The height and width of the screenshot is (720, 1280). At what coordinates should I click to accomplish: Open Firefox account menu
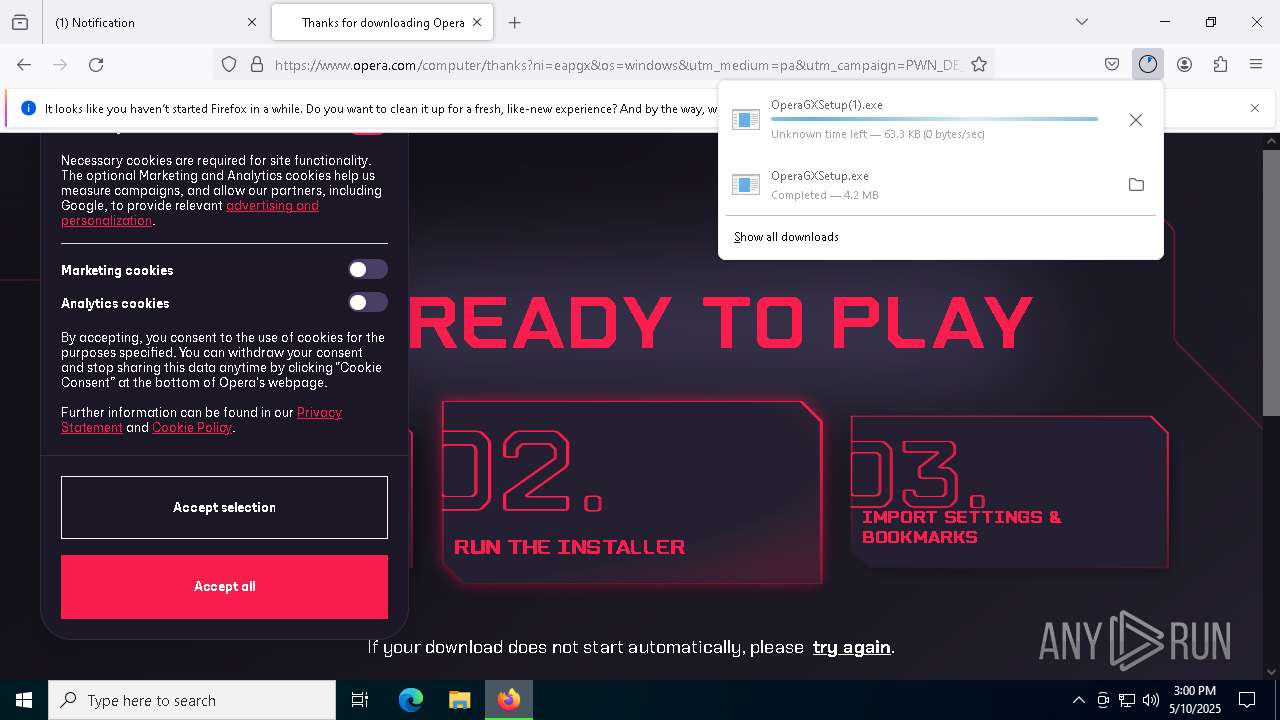[1184, 64]
